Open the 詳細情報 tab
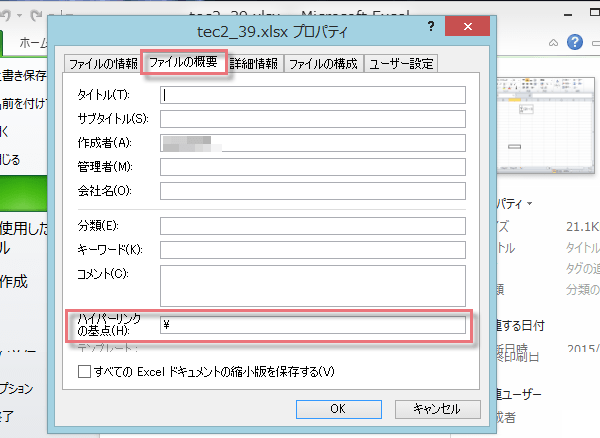The height and width of the screenshot is (438, 600). tap(255, 64)
